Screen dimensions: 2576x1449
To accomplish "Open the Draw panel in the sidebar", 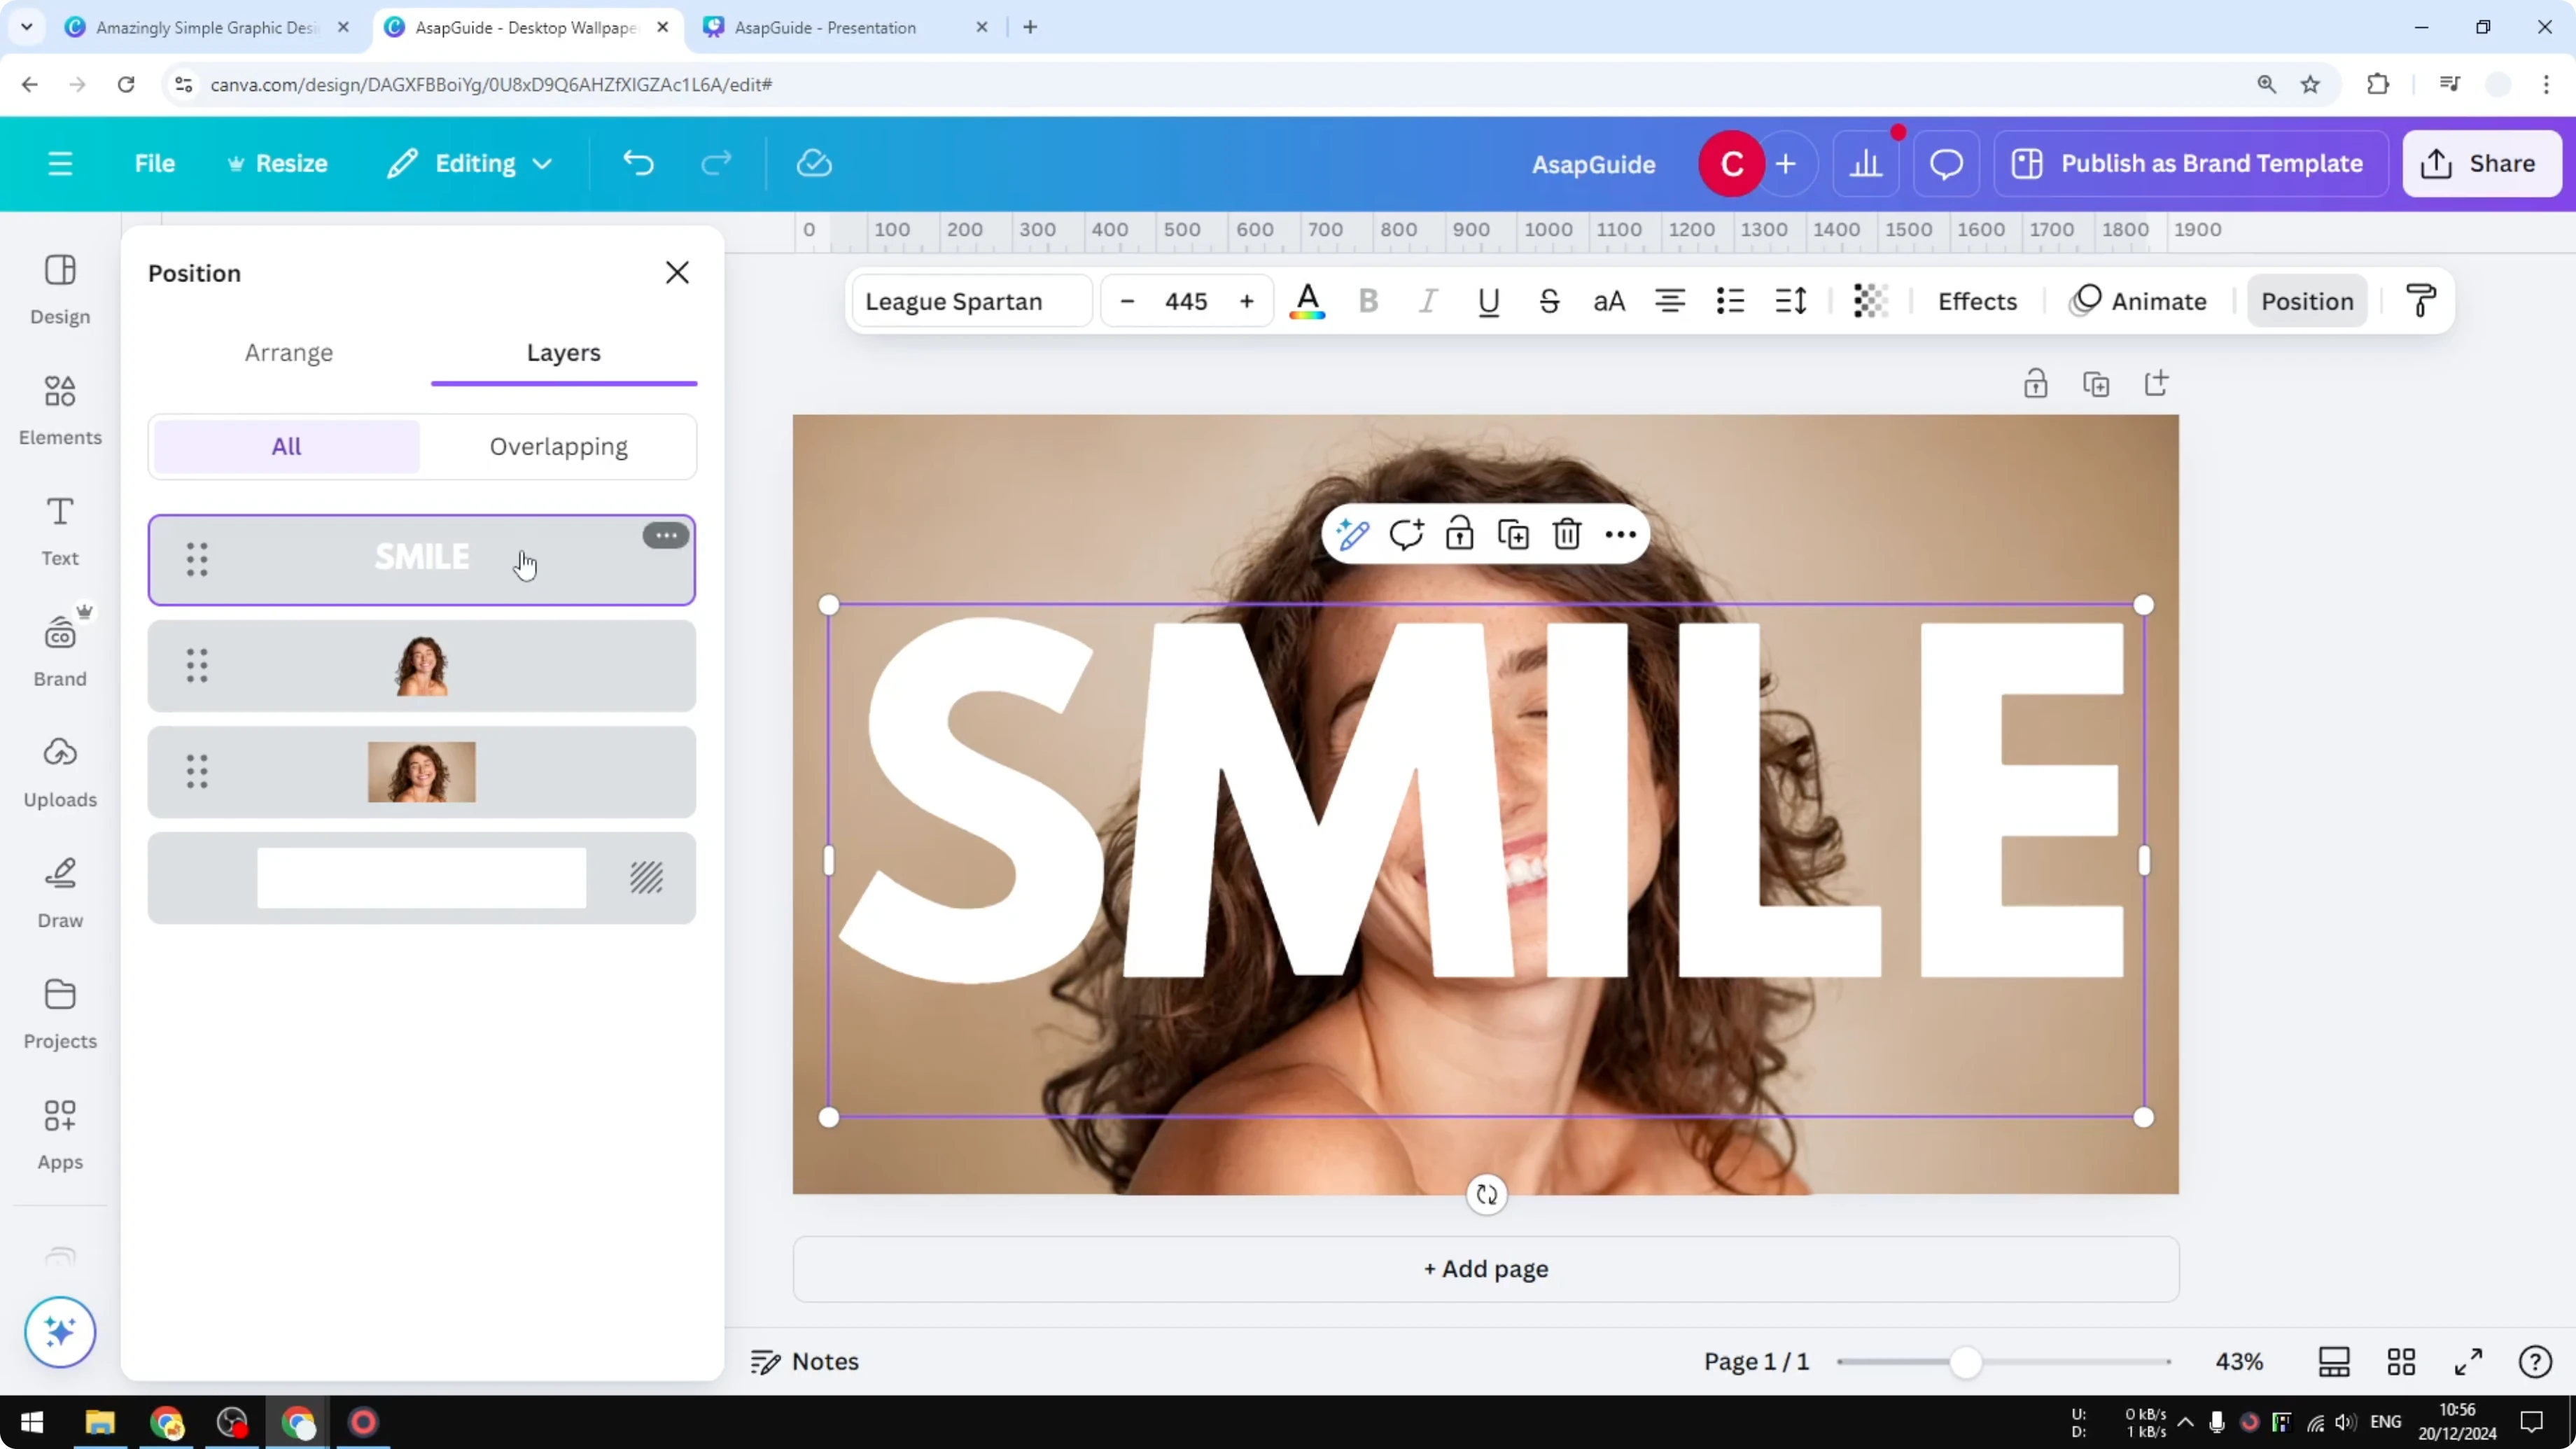I will [x=59, y=890].
